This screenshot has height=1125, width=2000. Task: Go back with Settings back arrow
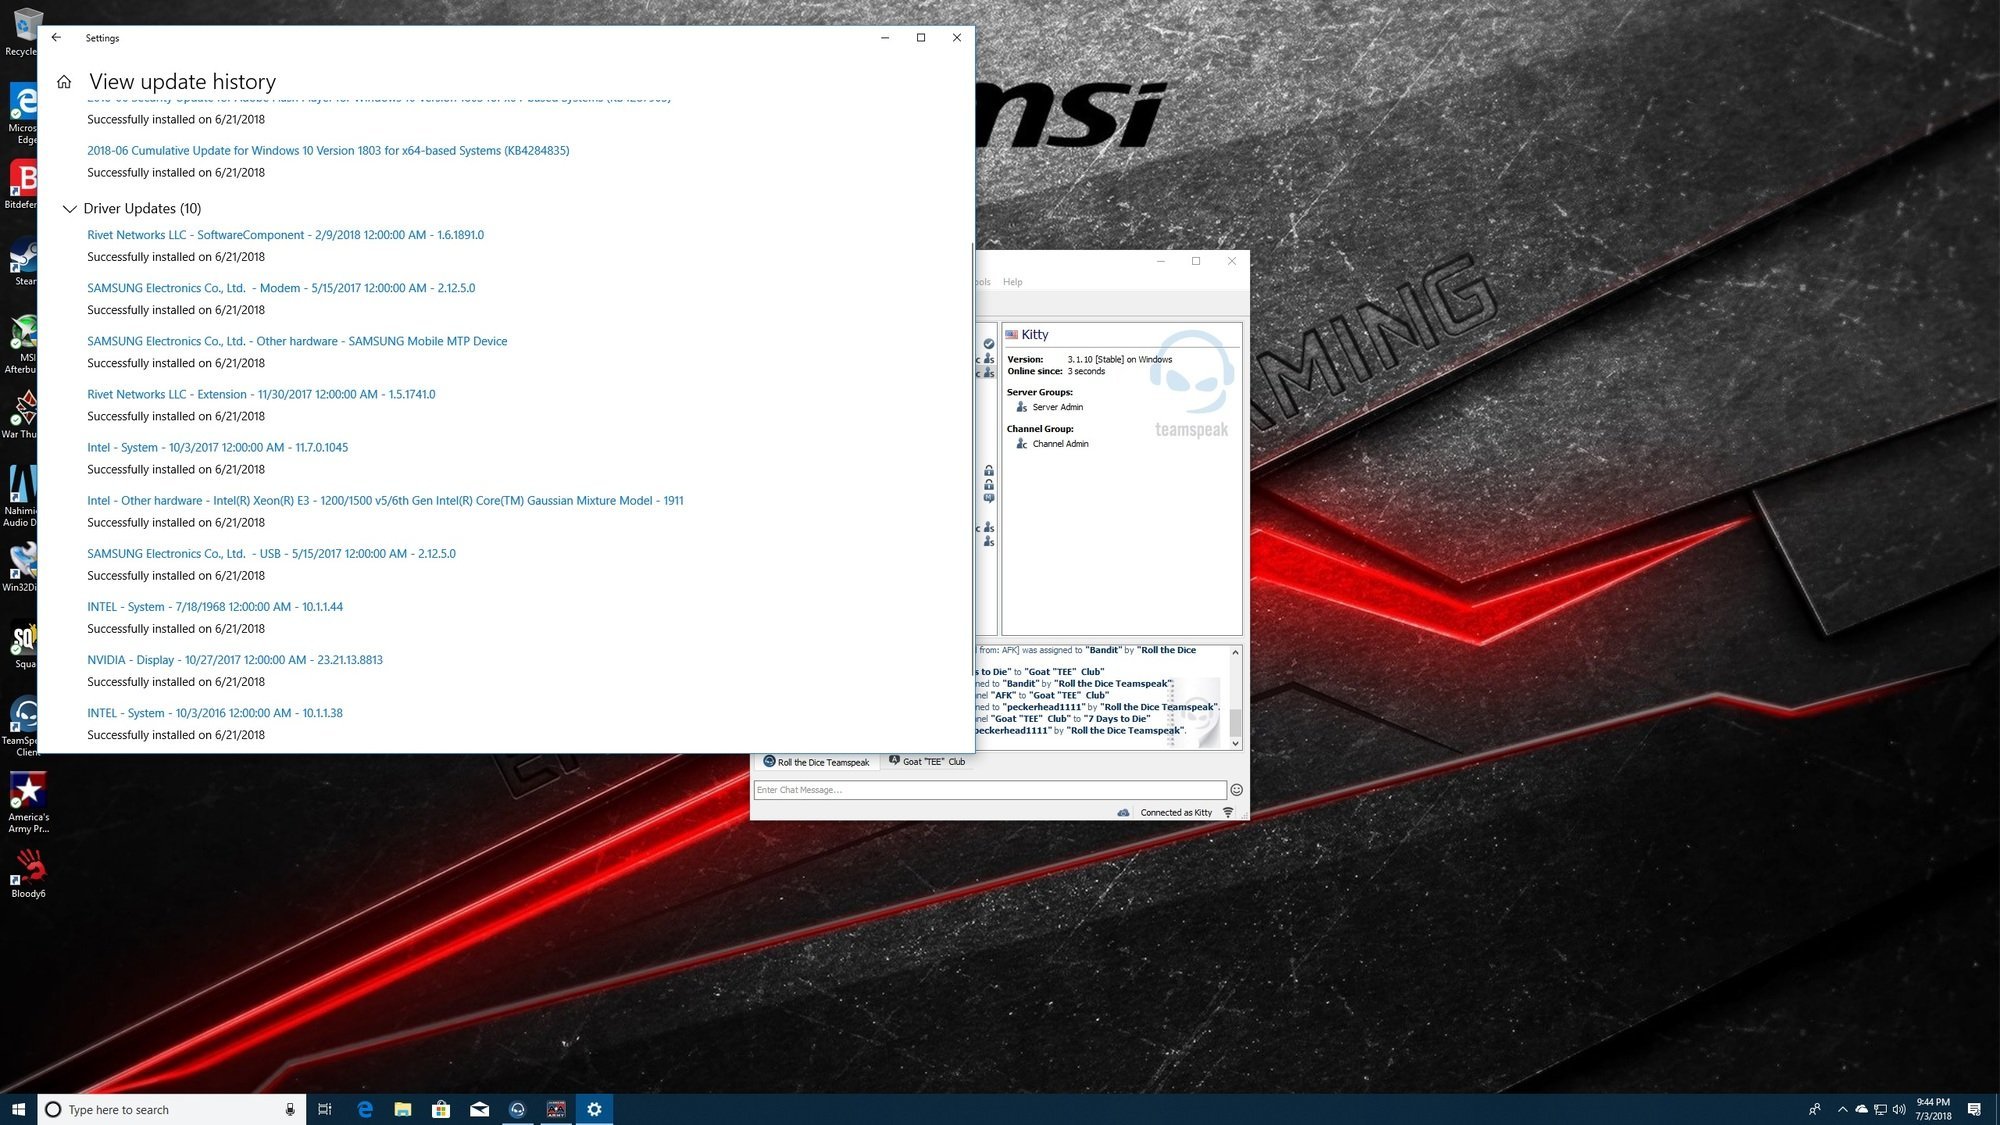[x=56, y=38]
